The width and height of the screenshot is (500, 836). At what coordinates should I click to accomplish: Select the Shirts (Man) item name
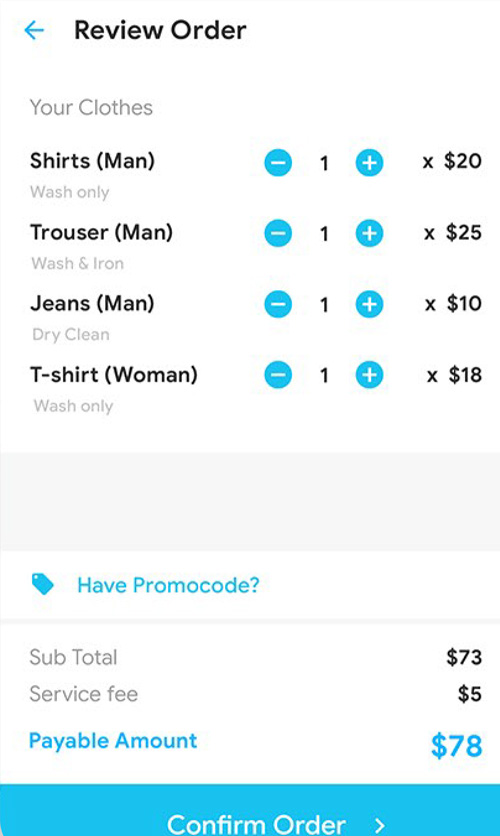[92, 160]
